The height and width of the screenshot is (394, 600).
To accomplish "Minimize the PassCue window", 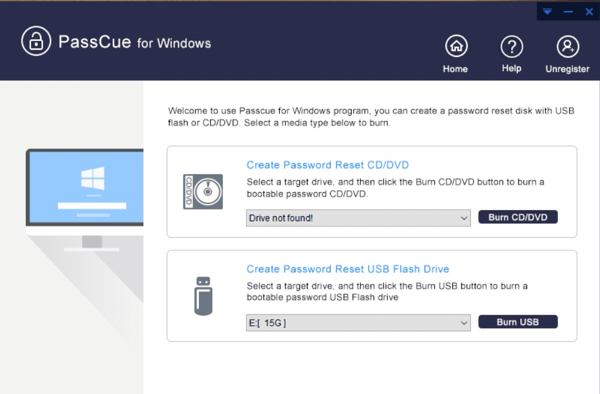I will (x=568, y=12).
